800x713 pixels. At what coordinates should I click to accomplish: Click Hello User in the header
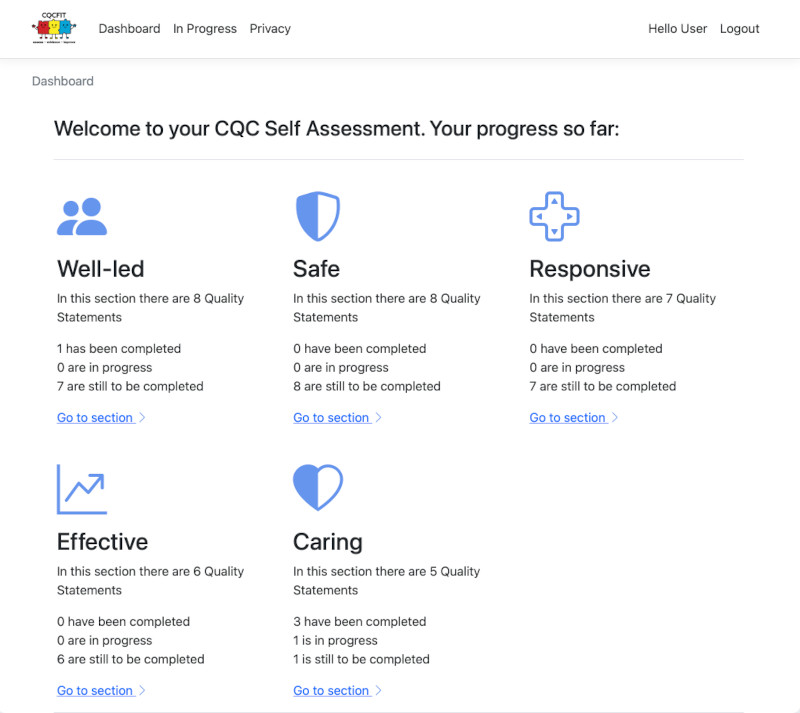677,29
